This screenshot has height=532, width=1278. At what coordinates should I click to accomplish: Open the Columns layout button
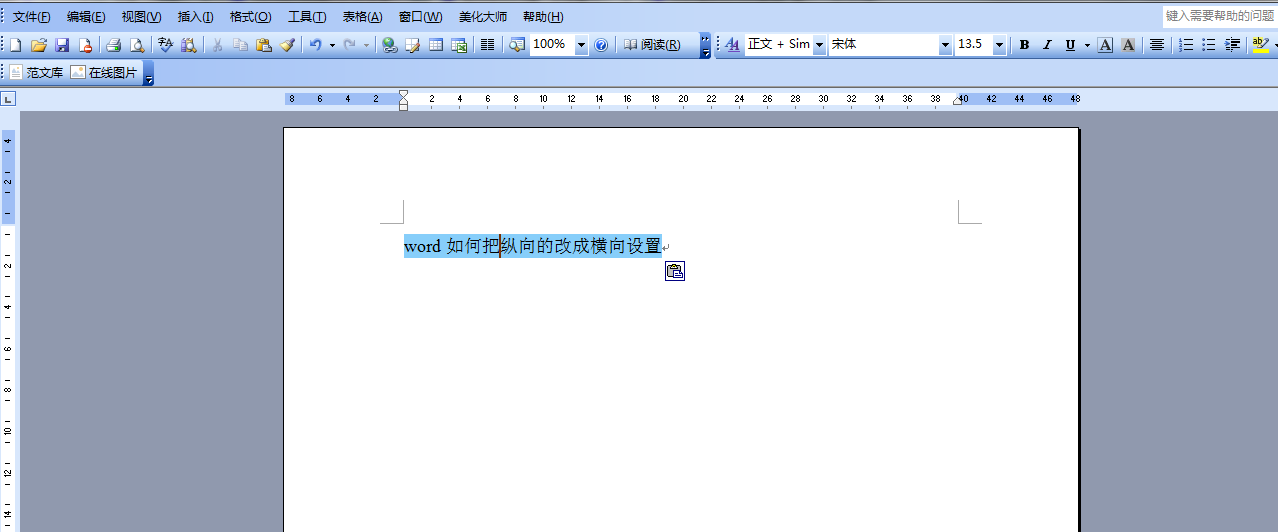487,45
